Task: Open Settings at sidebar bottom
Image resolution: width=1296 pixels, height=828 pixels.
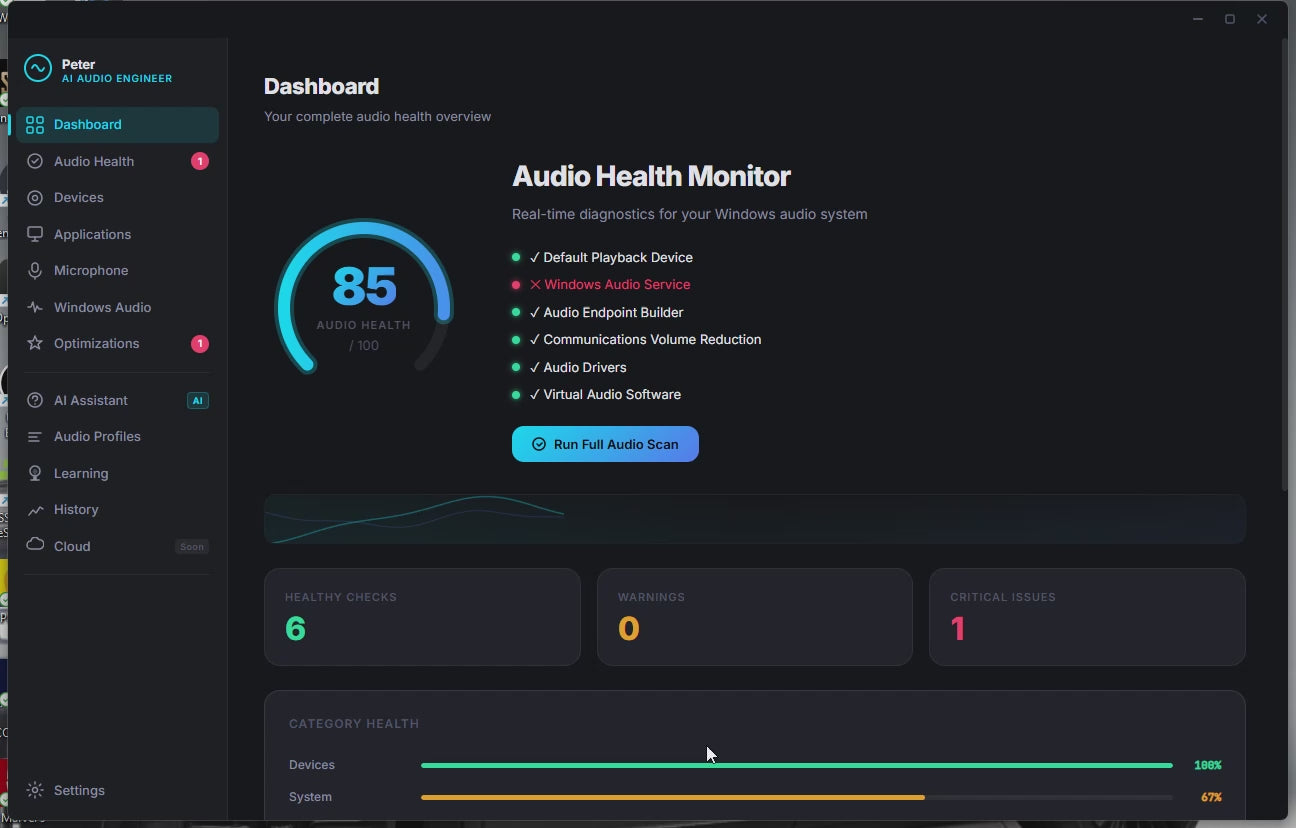Action: coord(118,790)
